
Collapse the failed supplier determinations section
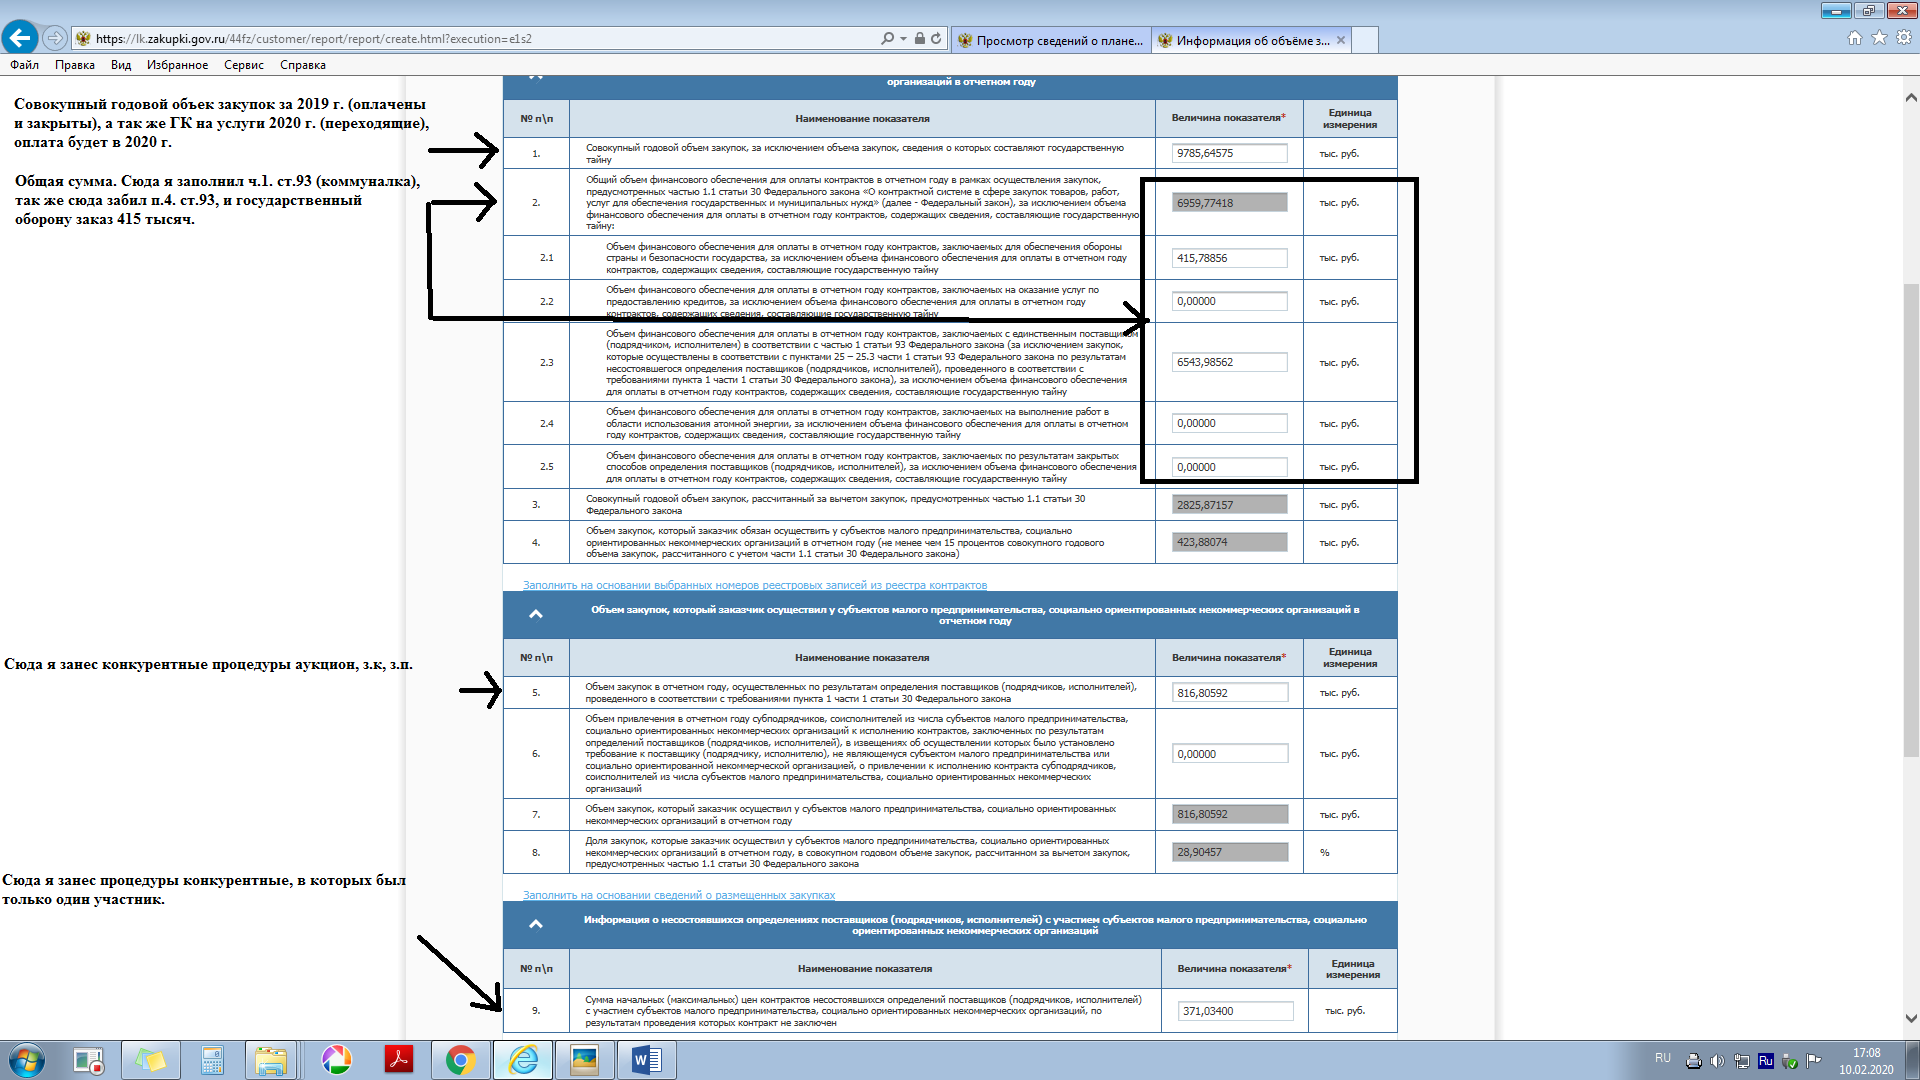click(536, 924)
